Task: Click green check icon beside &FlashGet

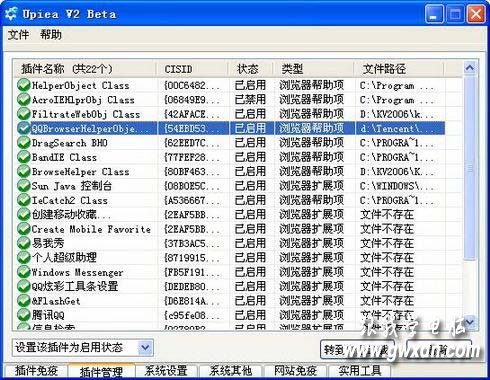Action: [x=24, y=301]
